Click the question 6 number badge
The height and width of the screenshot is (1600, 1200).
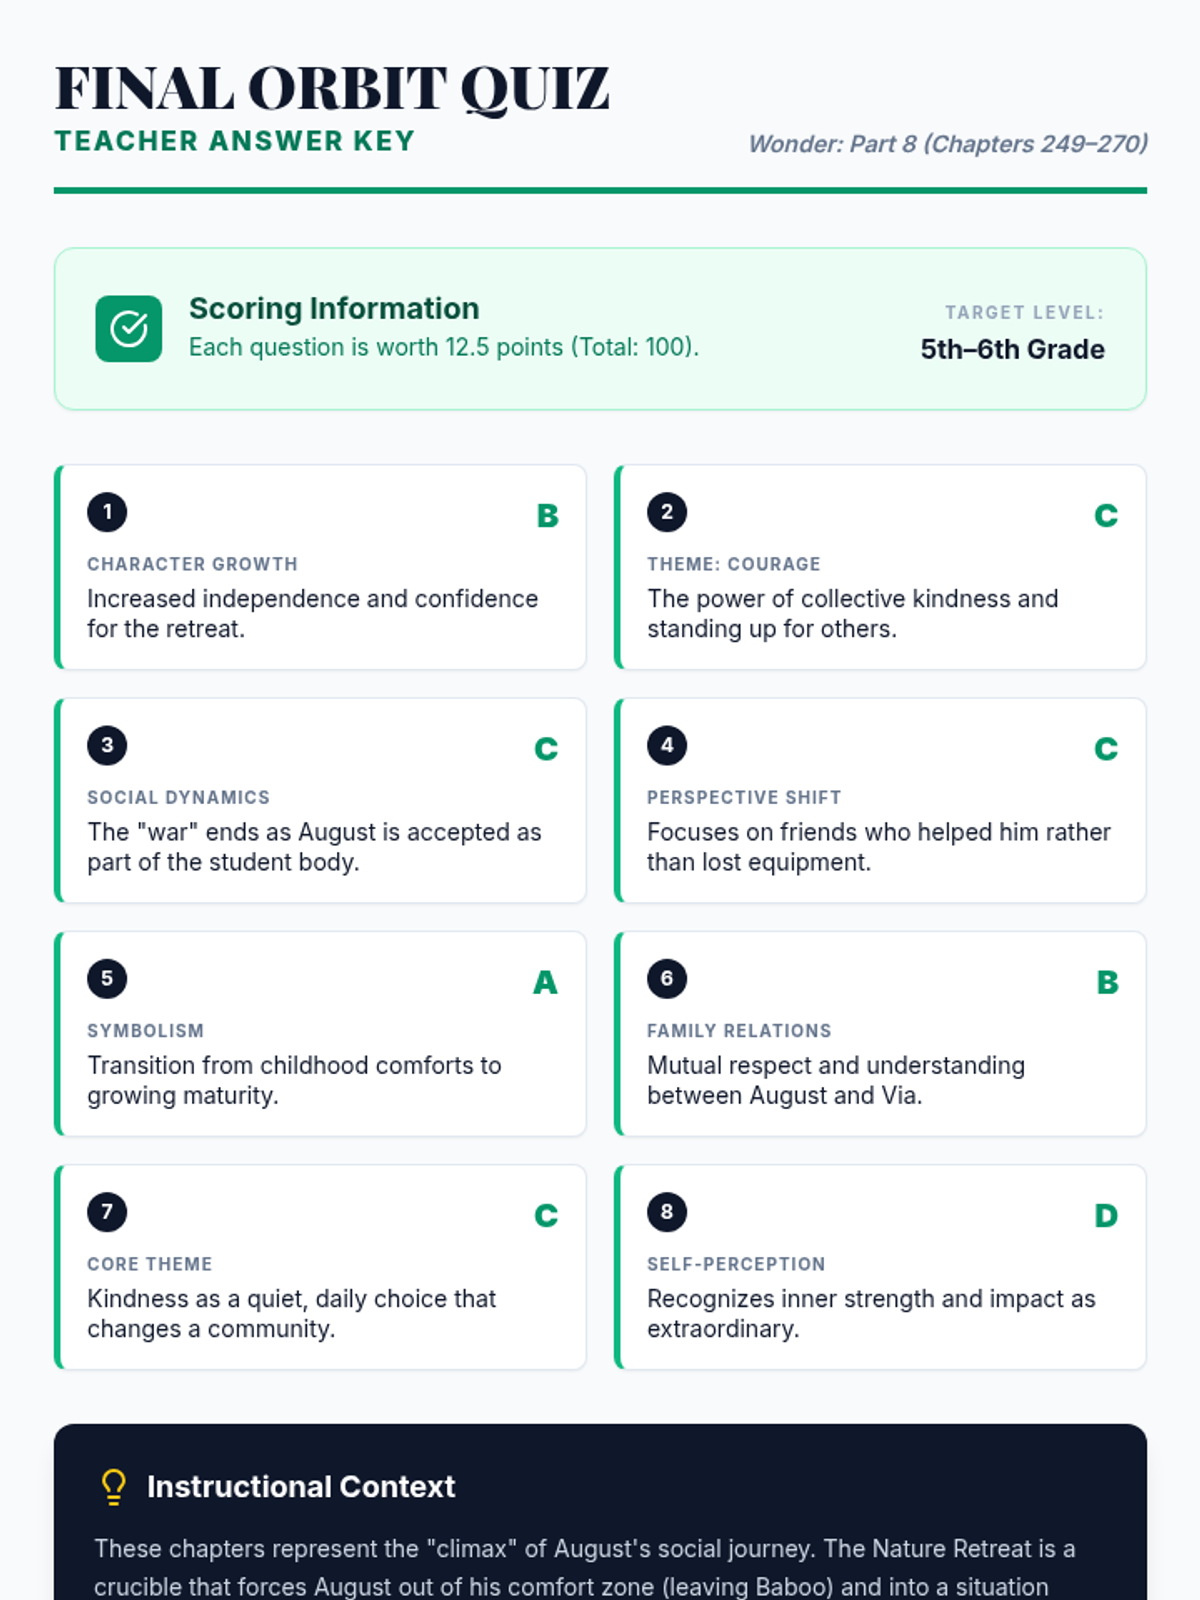pyautogui.click(x=667, y=978)
